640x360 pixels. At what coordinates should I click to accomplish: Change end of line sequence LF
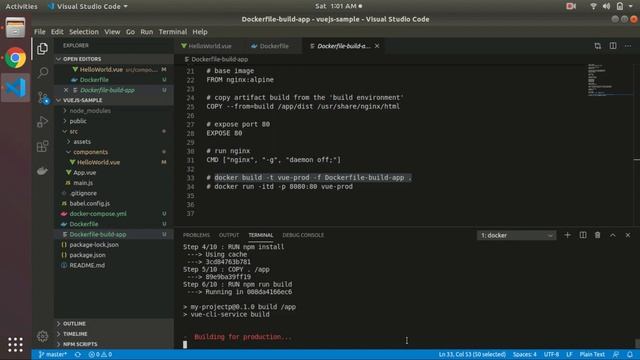(x=569, y=354)
